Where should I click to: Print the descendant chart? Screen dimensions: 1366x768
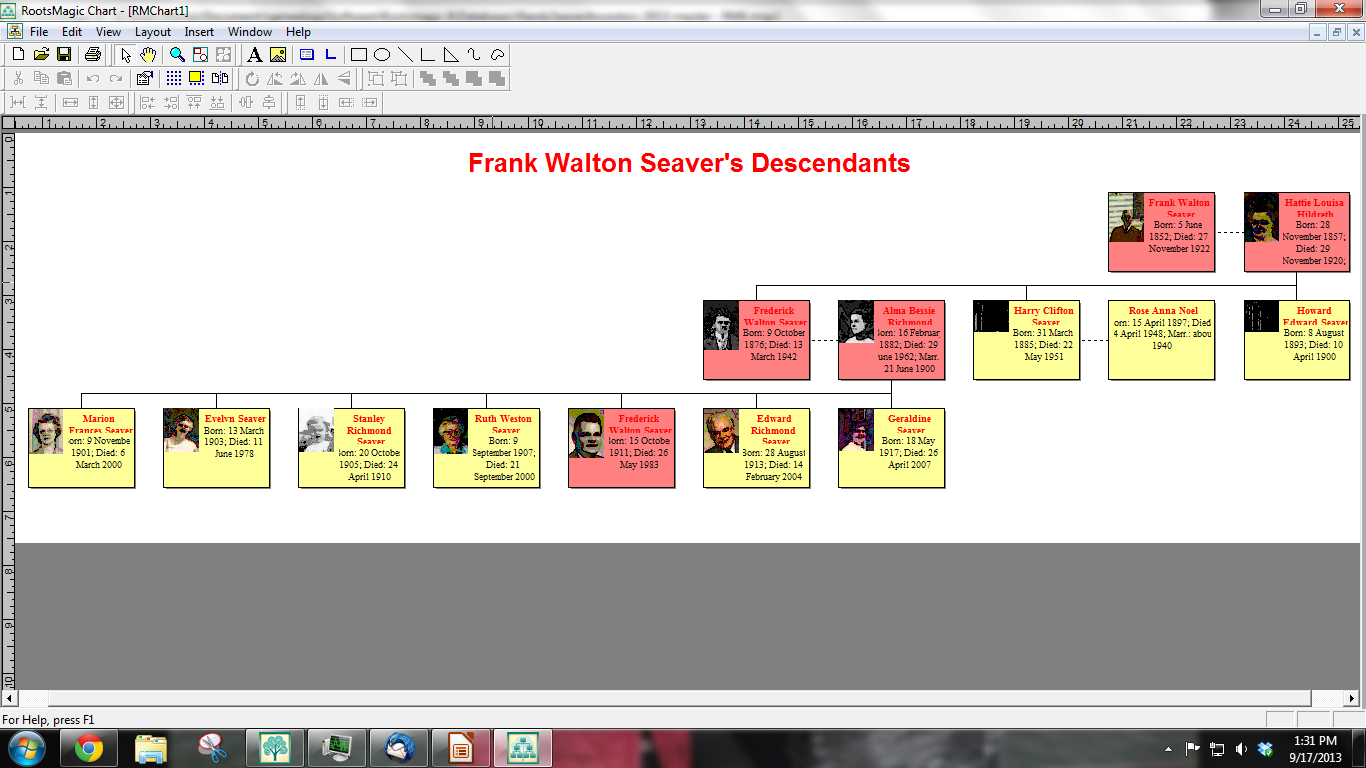pyautogui.click(x=92, y=55)
